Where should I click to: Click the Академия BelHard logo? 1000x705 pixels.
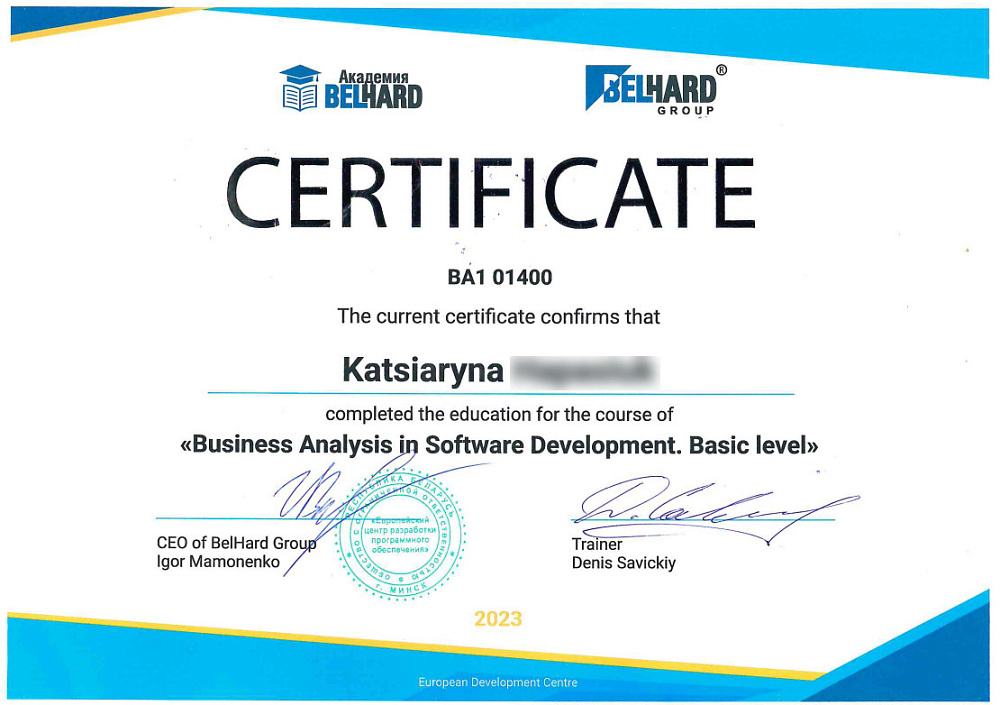[x=352, y=88]
